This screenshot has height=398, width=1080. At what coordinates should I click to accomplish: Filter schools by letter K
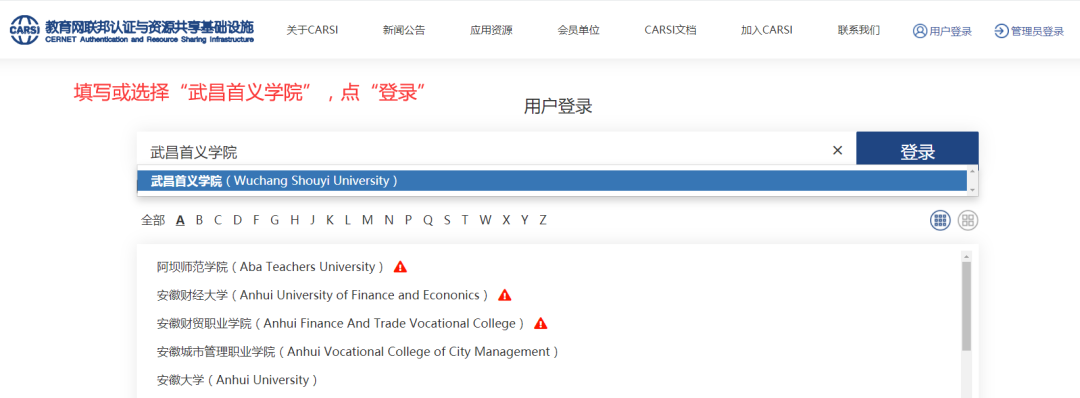pos(330,220)
